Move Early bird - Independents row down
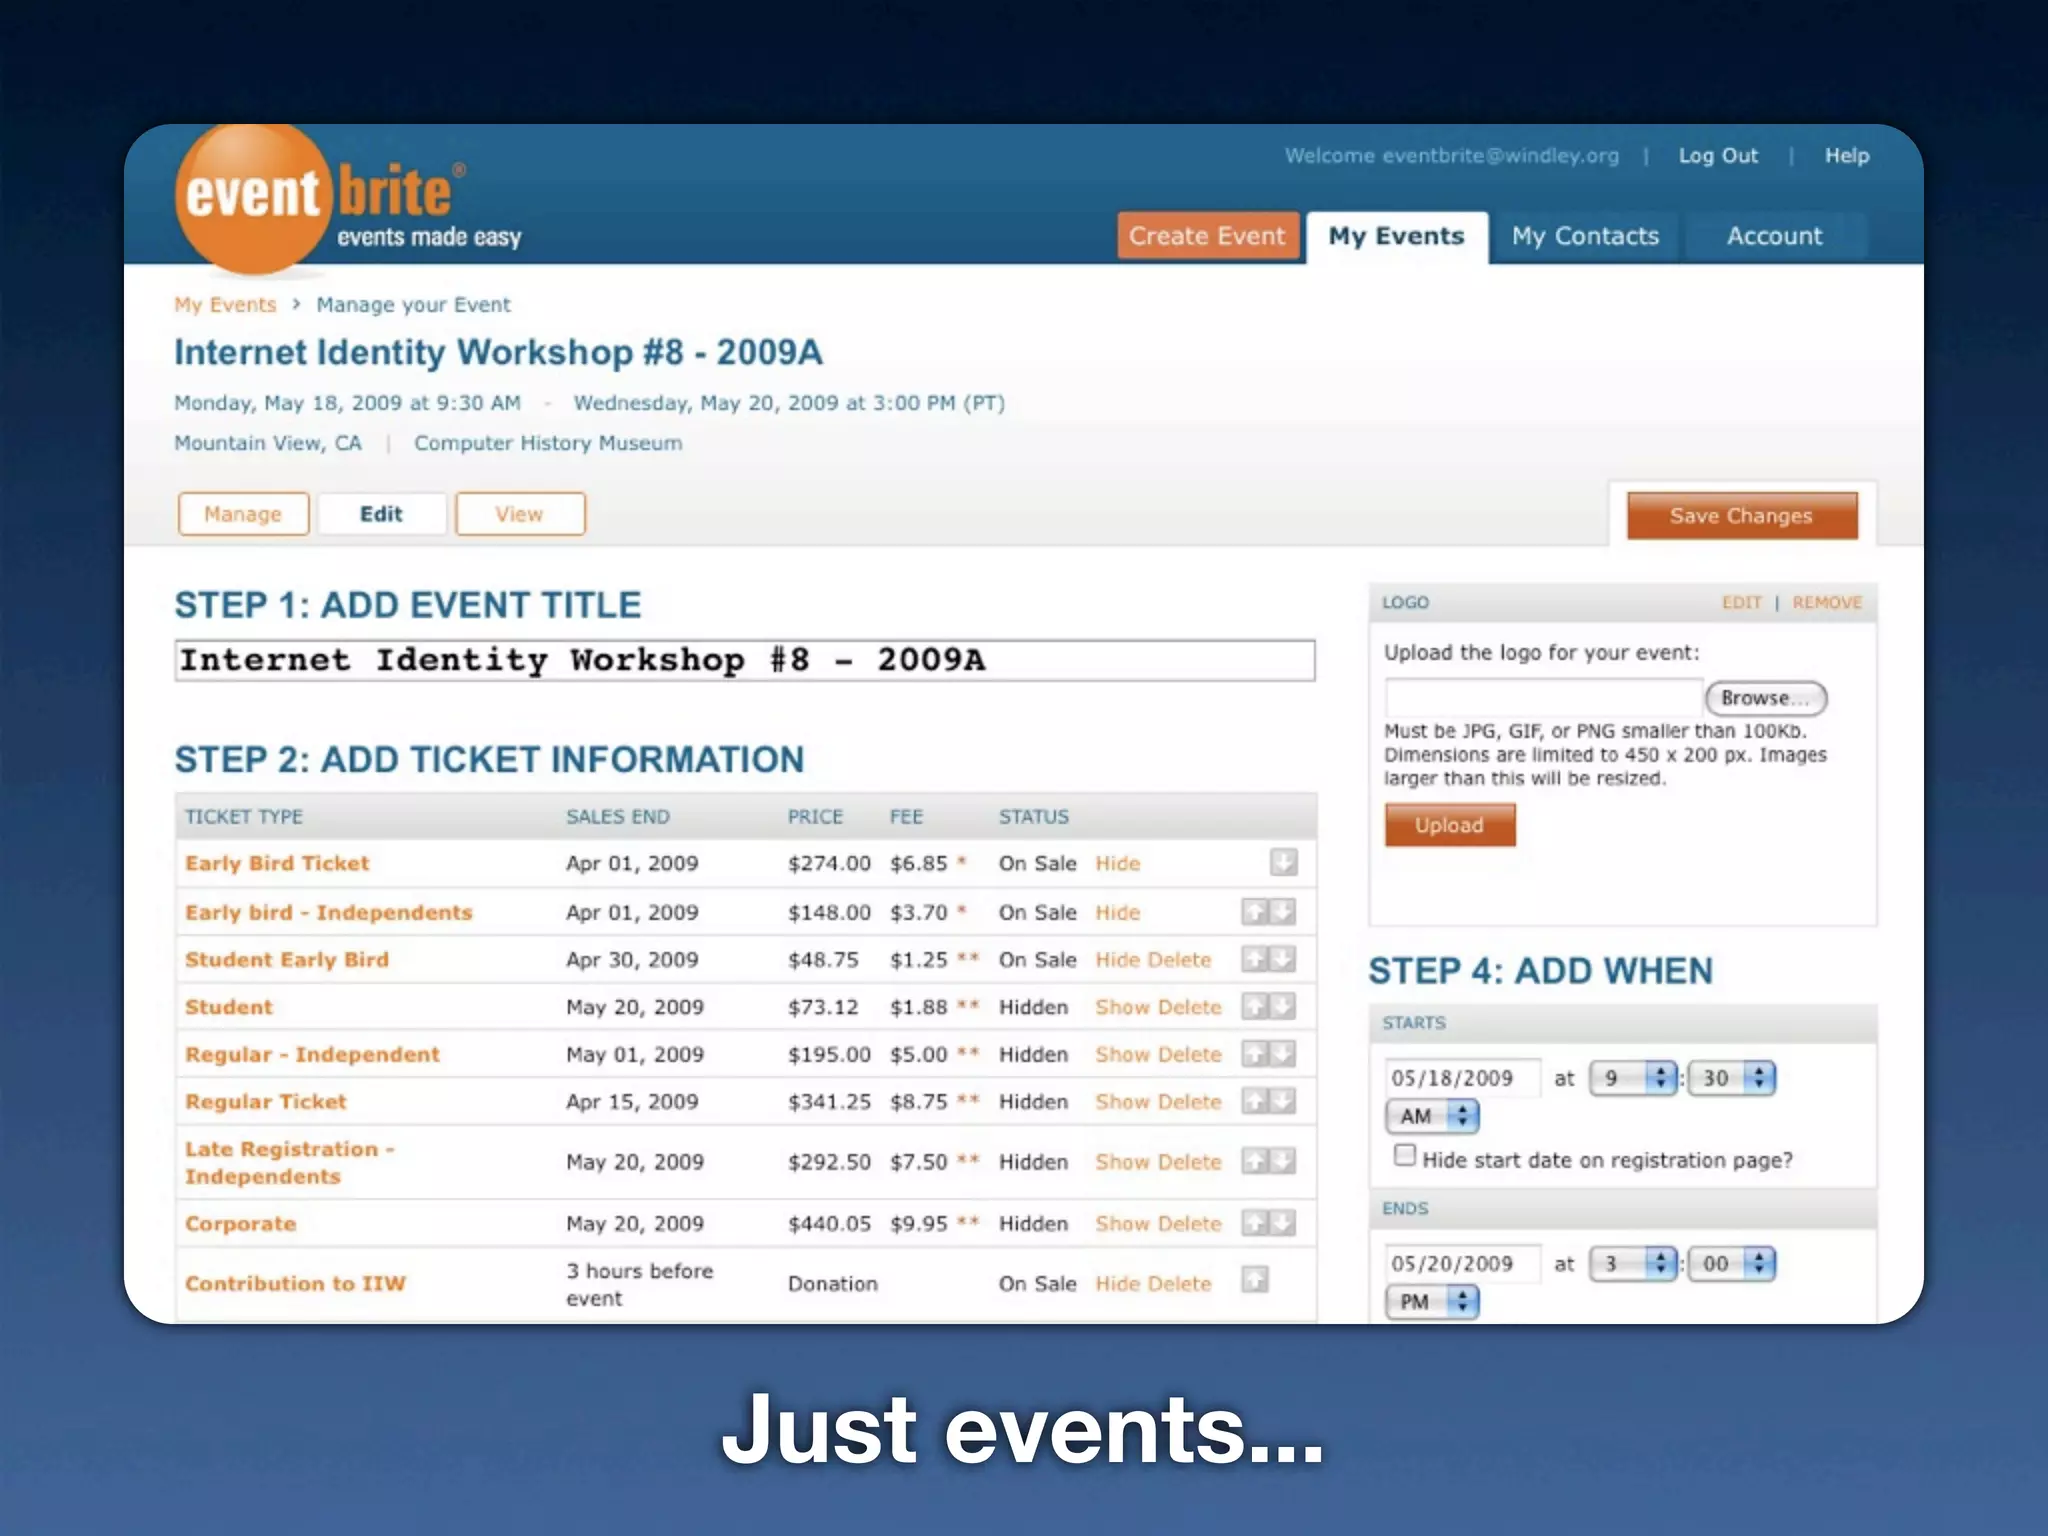 click(1283, 911)
